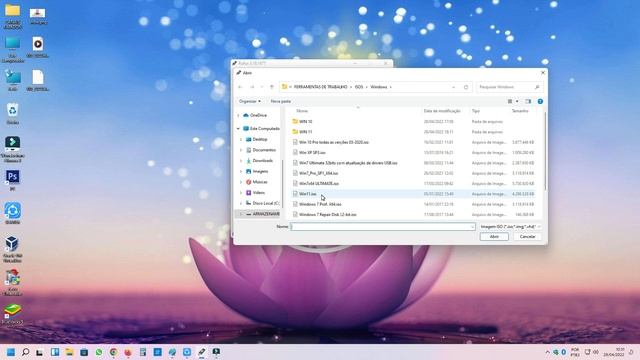Open the Nome field history dropdown
Image resolution: width=640 pixels, height=360 pixels.
click(472, 227)
